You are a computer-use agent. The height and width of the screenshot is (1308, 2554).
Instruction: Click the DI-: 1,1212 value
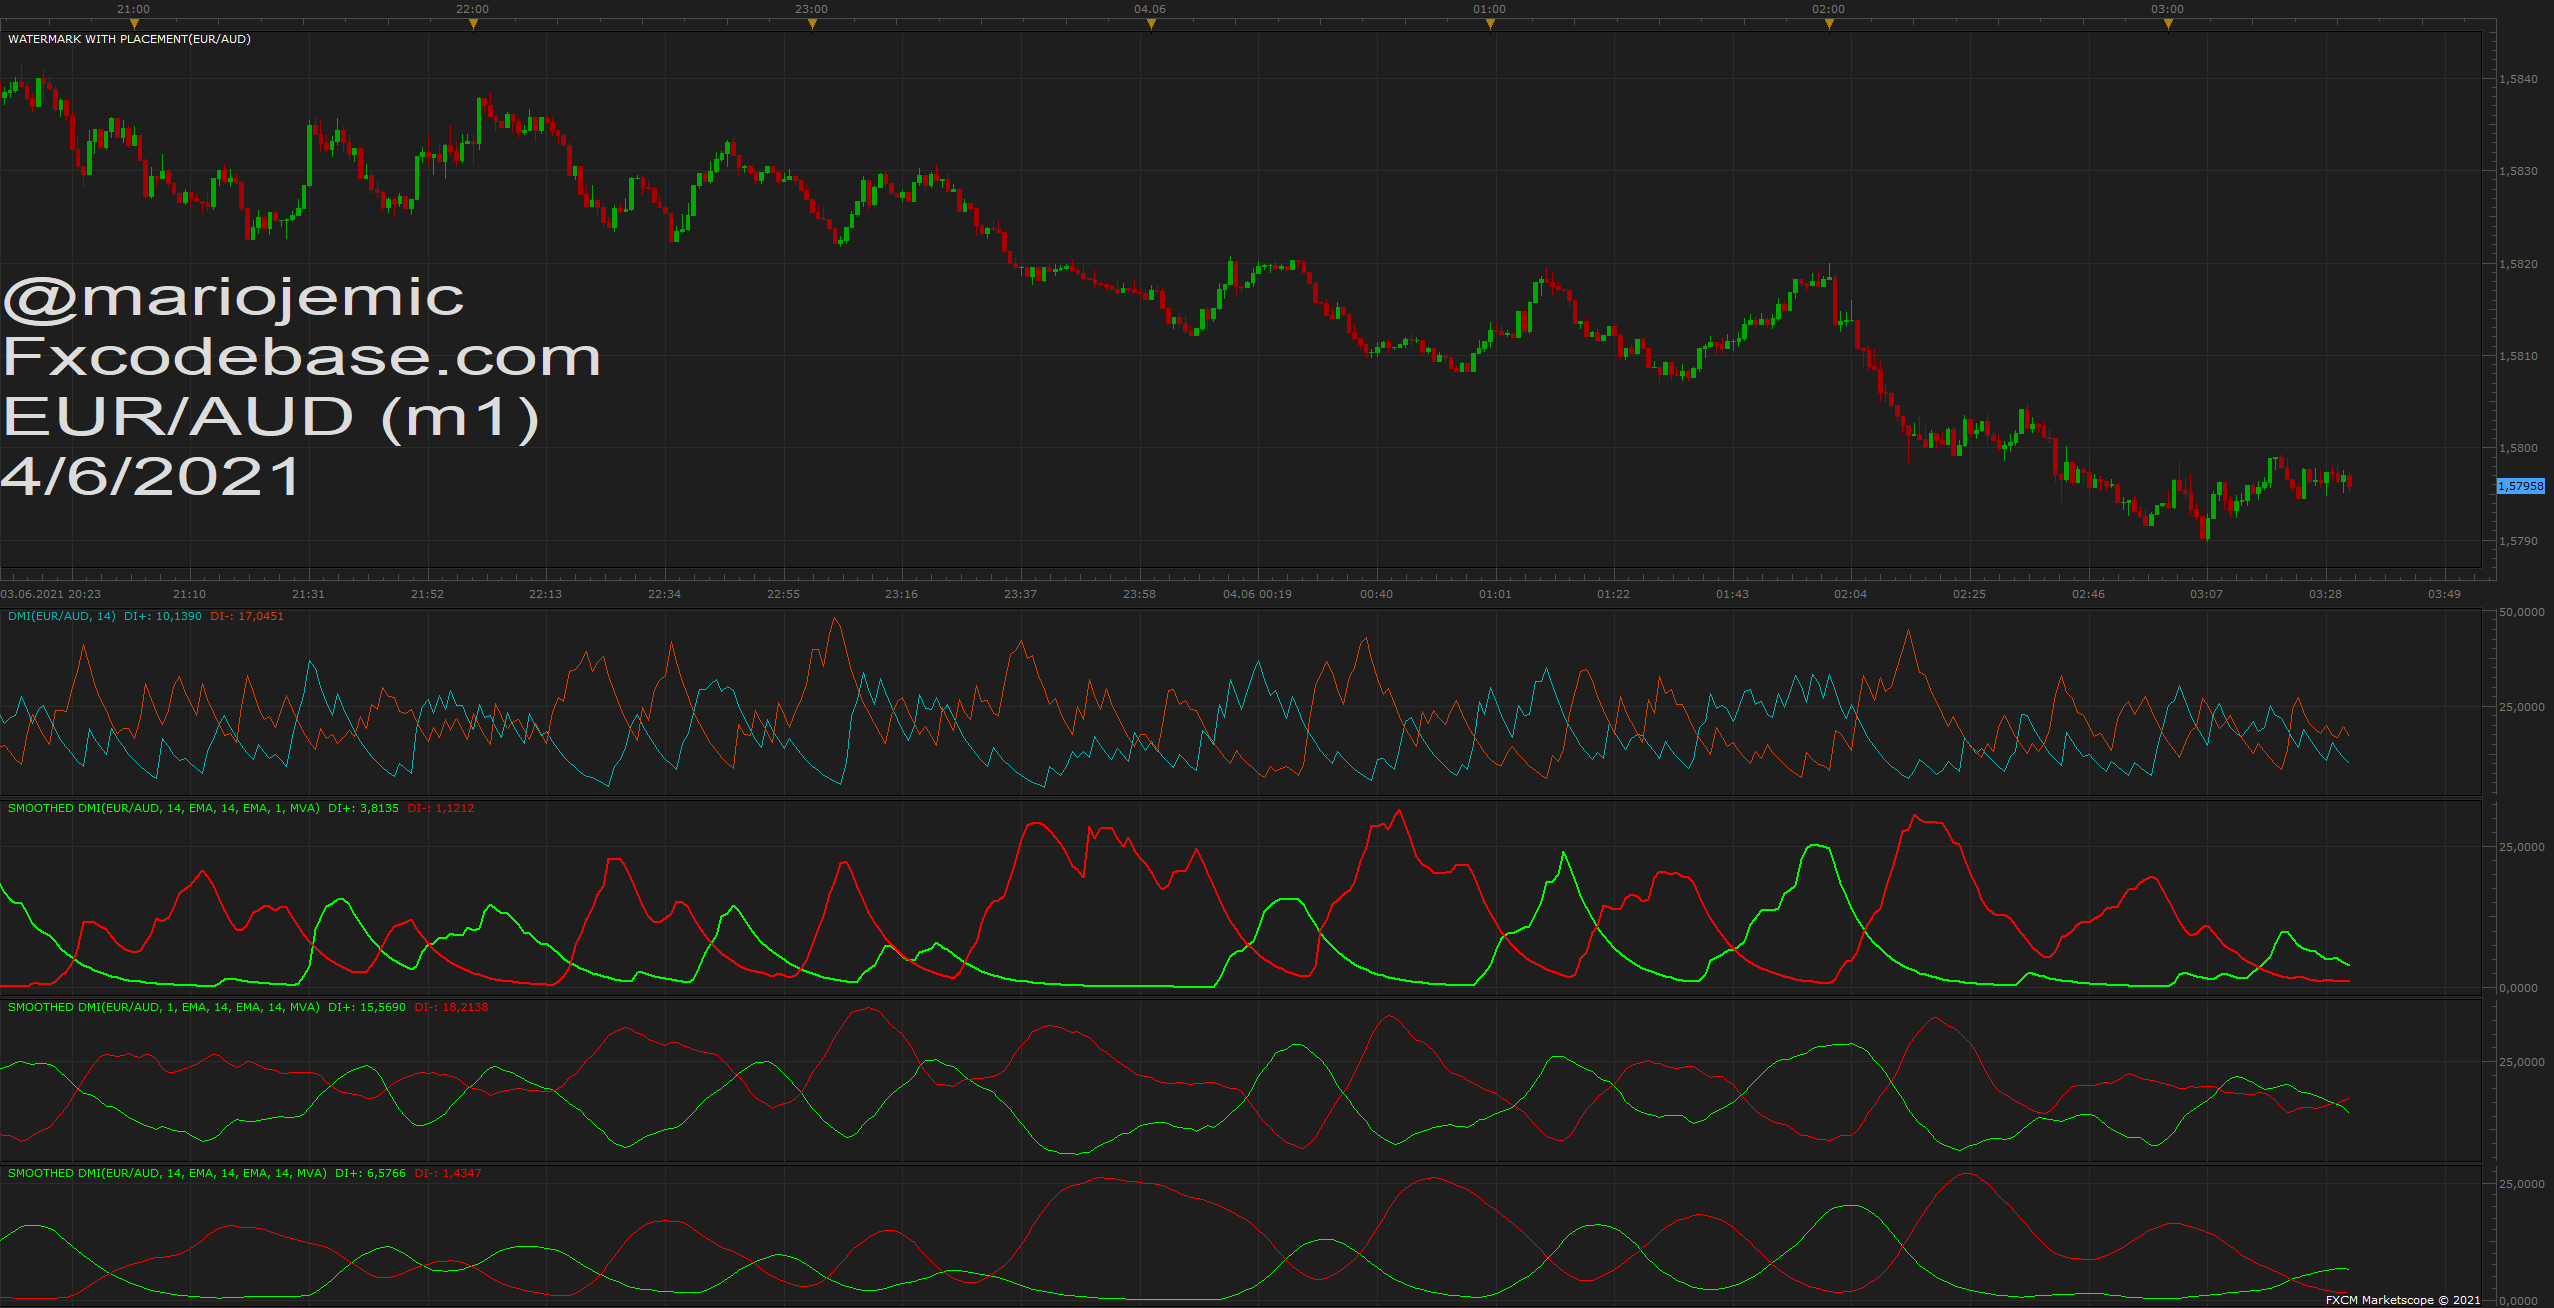coord(441,808)
